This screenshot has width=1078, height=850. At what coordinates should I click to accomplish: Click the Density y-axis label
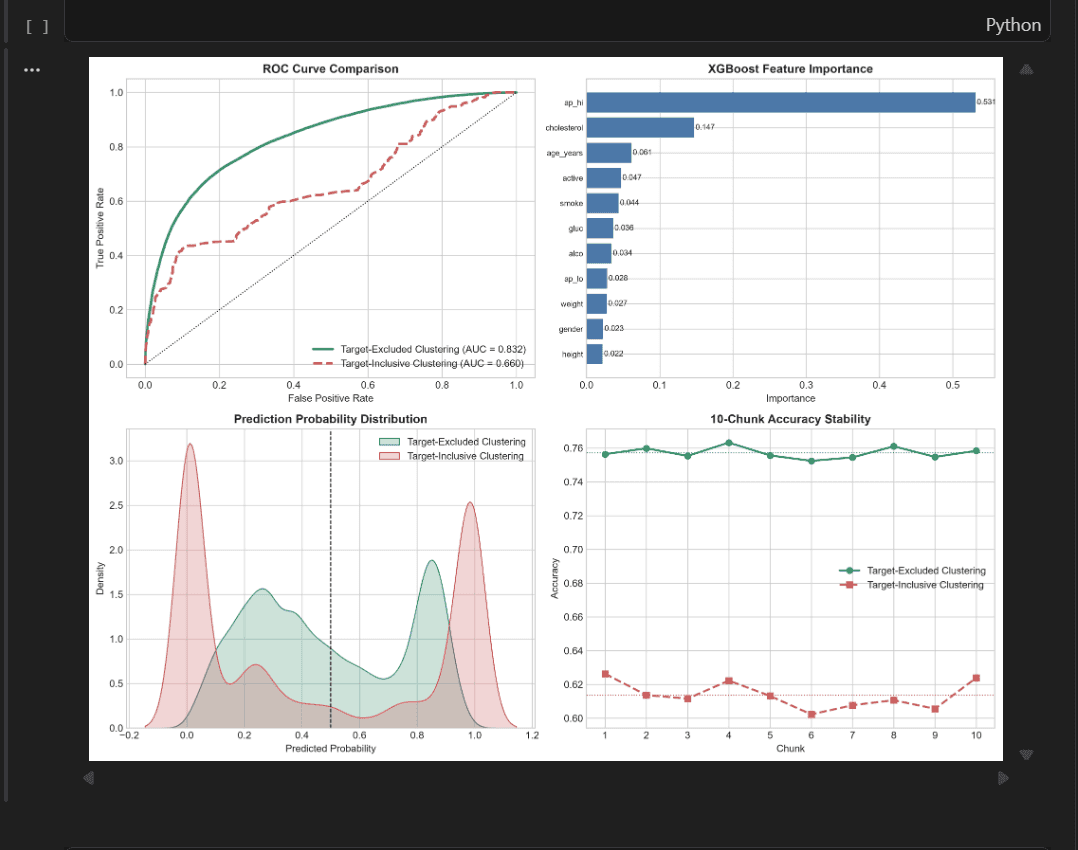100,578
